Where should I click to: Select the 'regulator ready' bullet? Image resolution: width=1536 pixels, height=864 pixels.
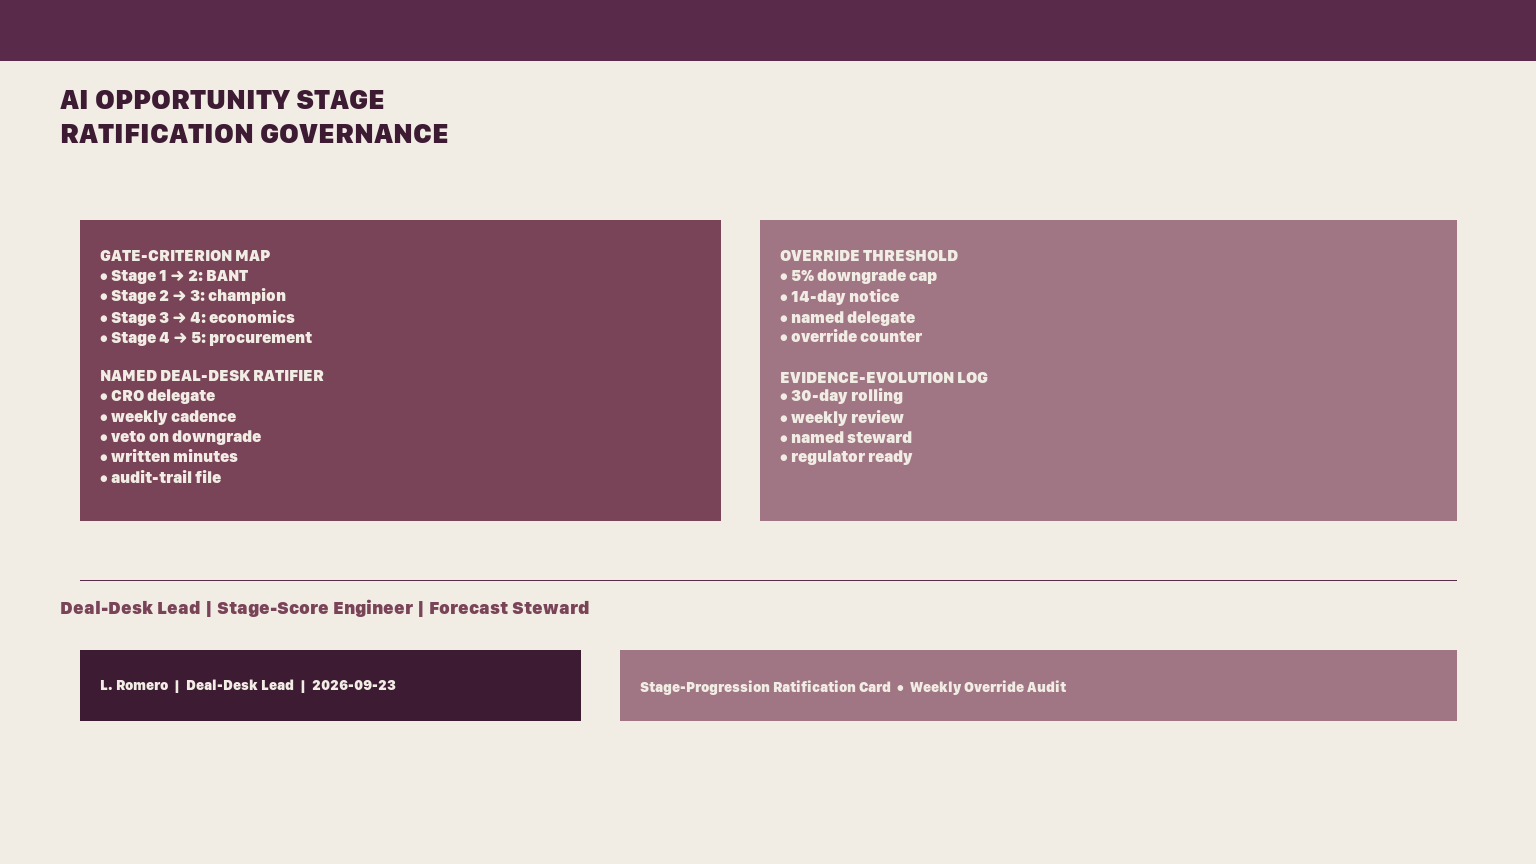point(846,457)
